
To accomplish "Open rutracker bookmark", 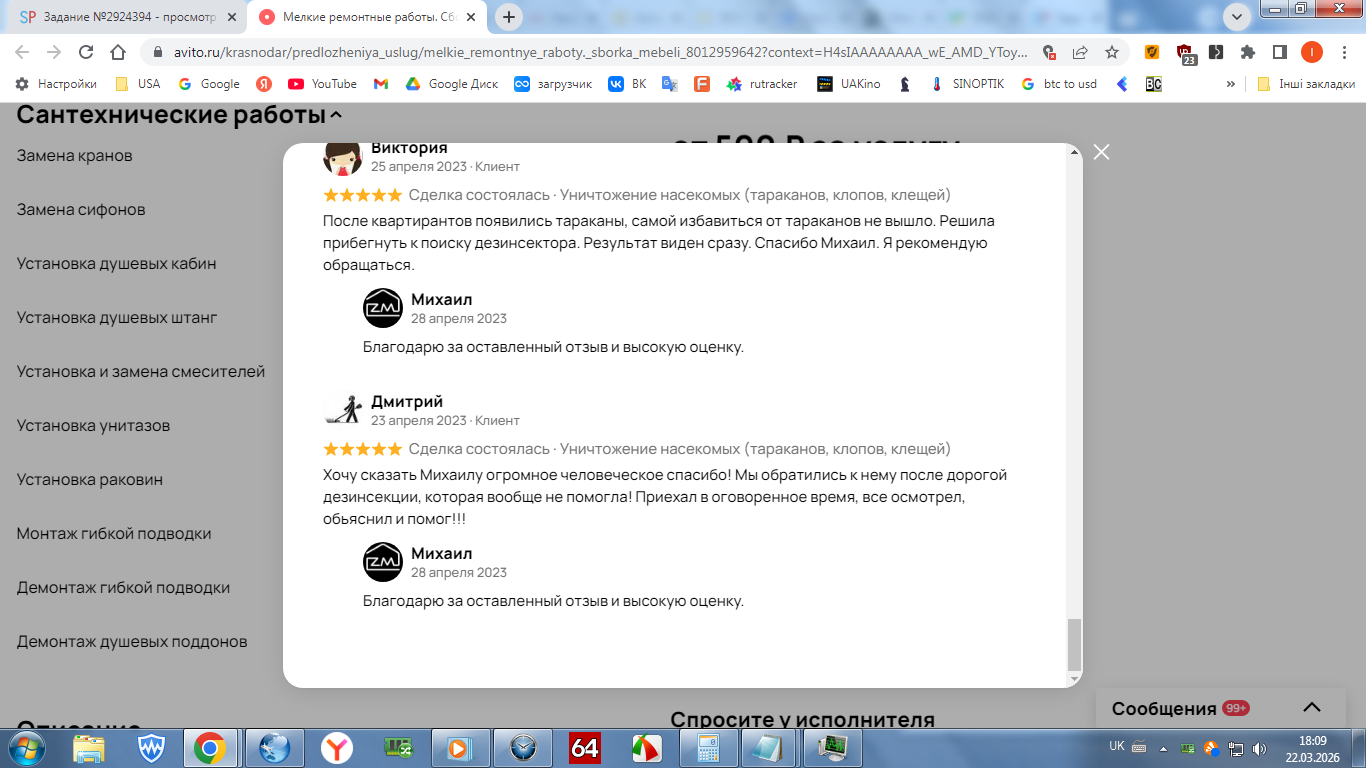I will pyautogui.click(x=762, y=84).
